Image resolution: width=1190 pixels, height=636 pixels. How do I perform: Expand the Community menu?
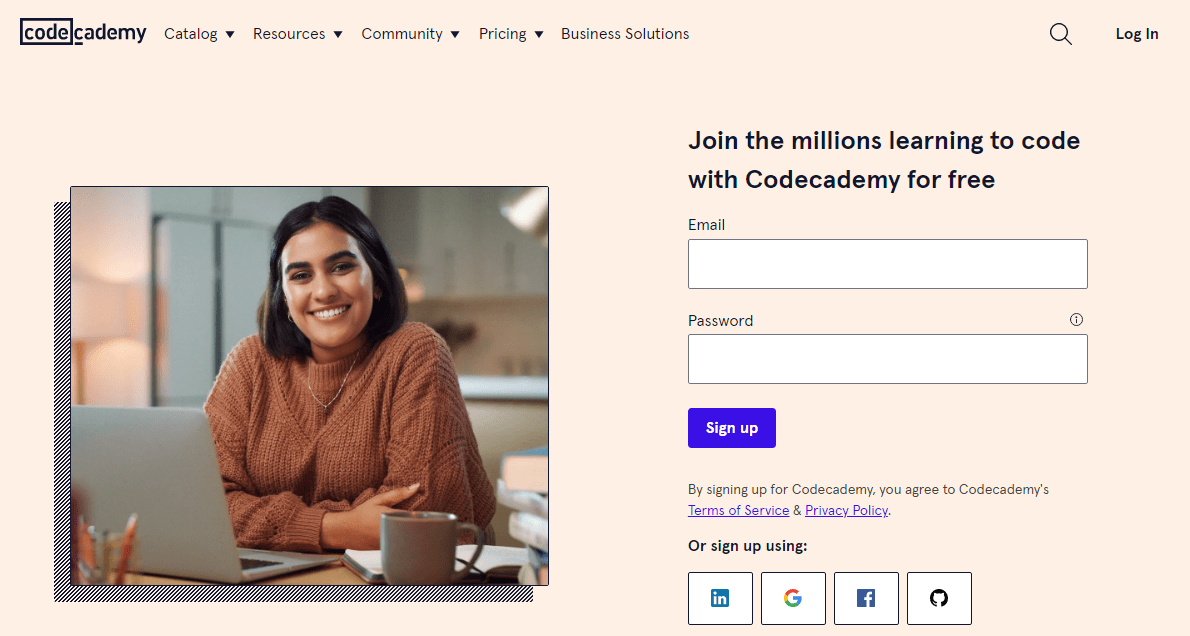pos(410,34)
